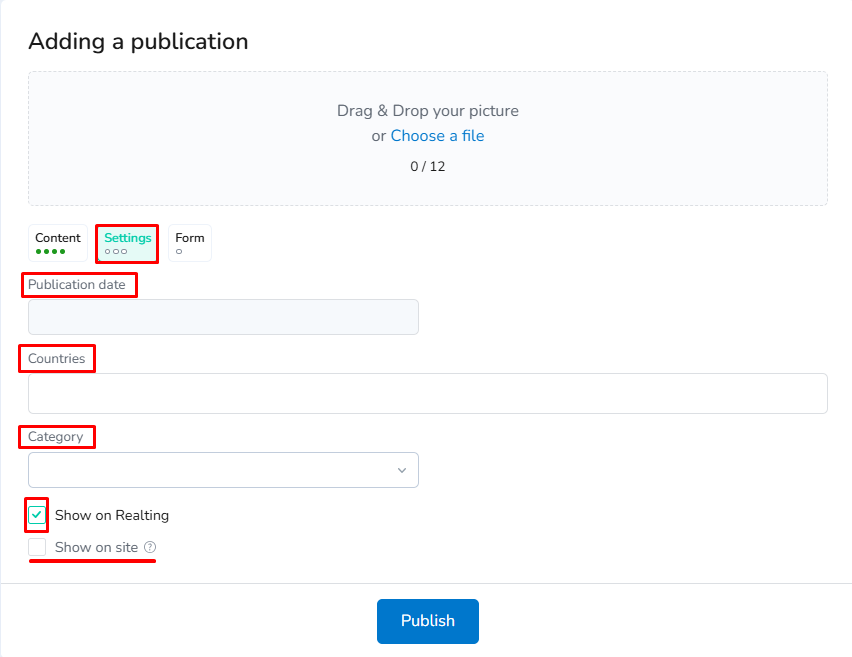
Task: Click the help icon beside Show on site
Action: (x=150, y=547)
